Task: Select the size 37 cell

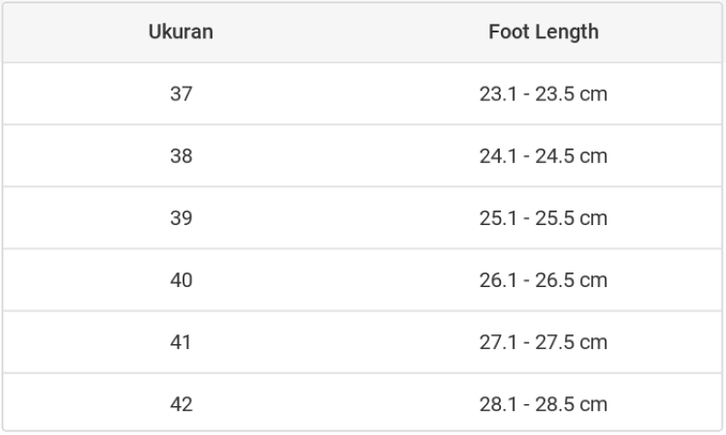Action: click(181, 94)
